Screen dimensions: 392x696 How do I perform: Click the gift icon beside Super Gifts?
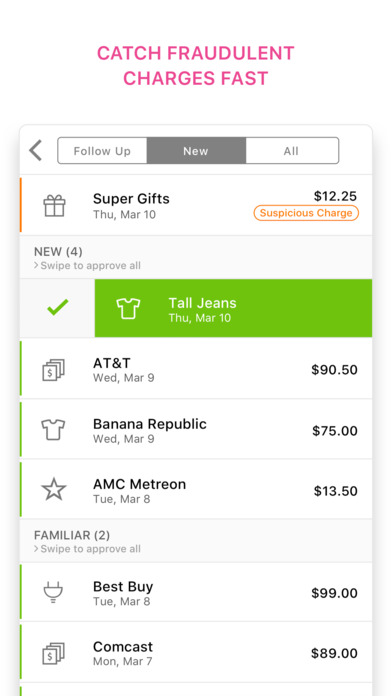54,206
